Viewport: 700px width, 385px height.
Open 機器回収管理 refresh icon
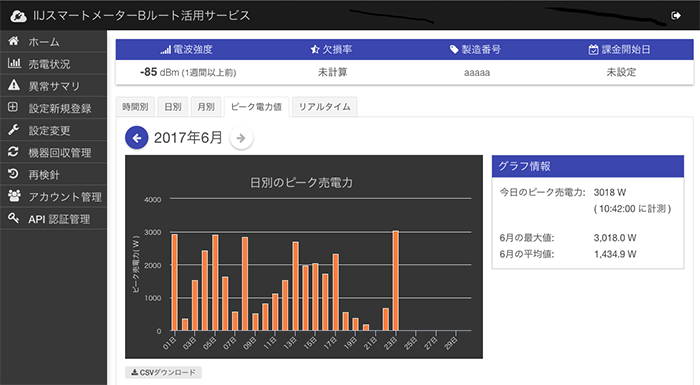(13, 152)
